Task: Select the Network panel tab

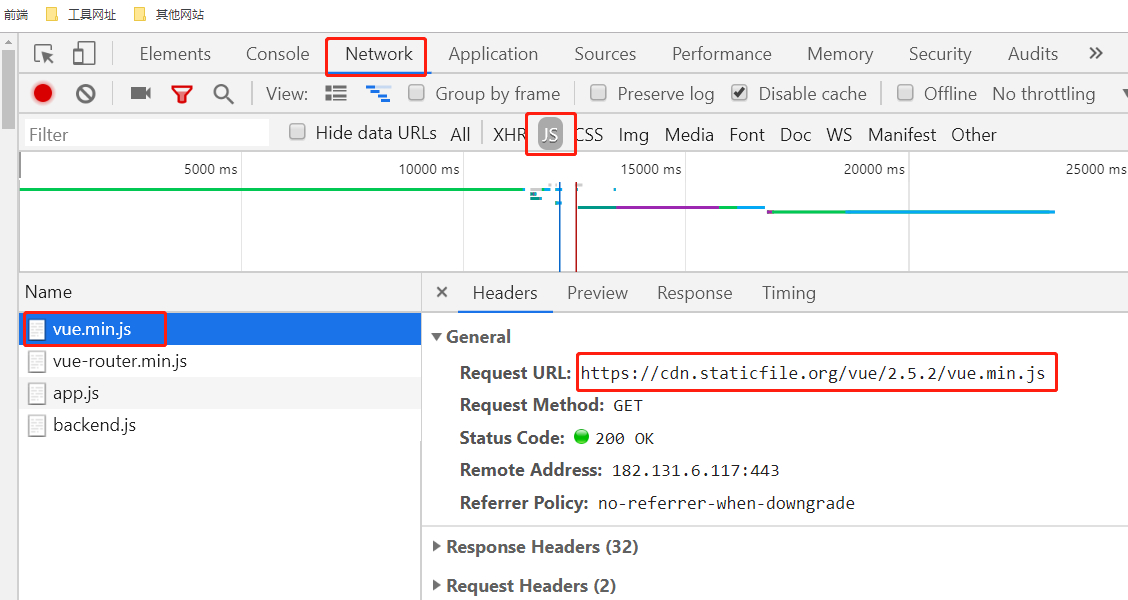Action: [378, 54]
